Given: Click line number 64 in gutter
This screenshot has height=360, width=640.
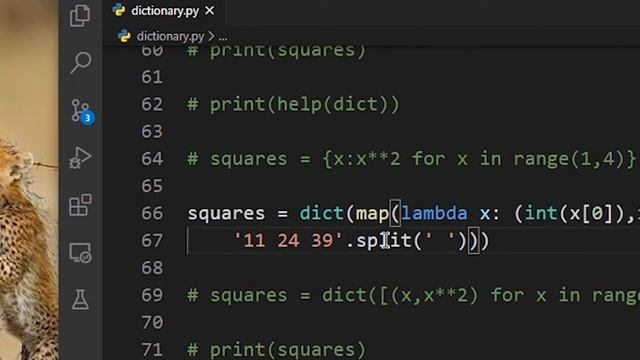Looking at the screenshot, I should click(x=152, y=159).
